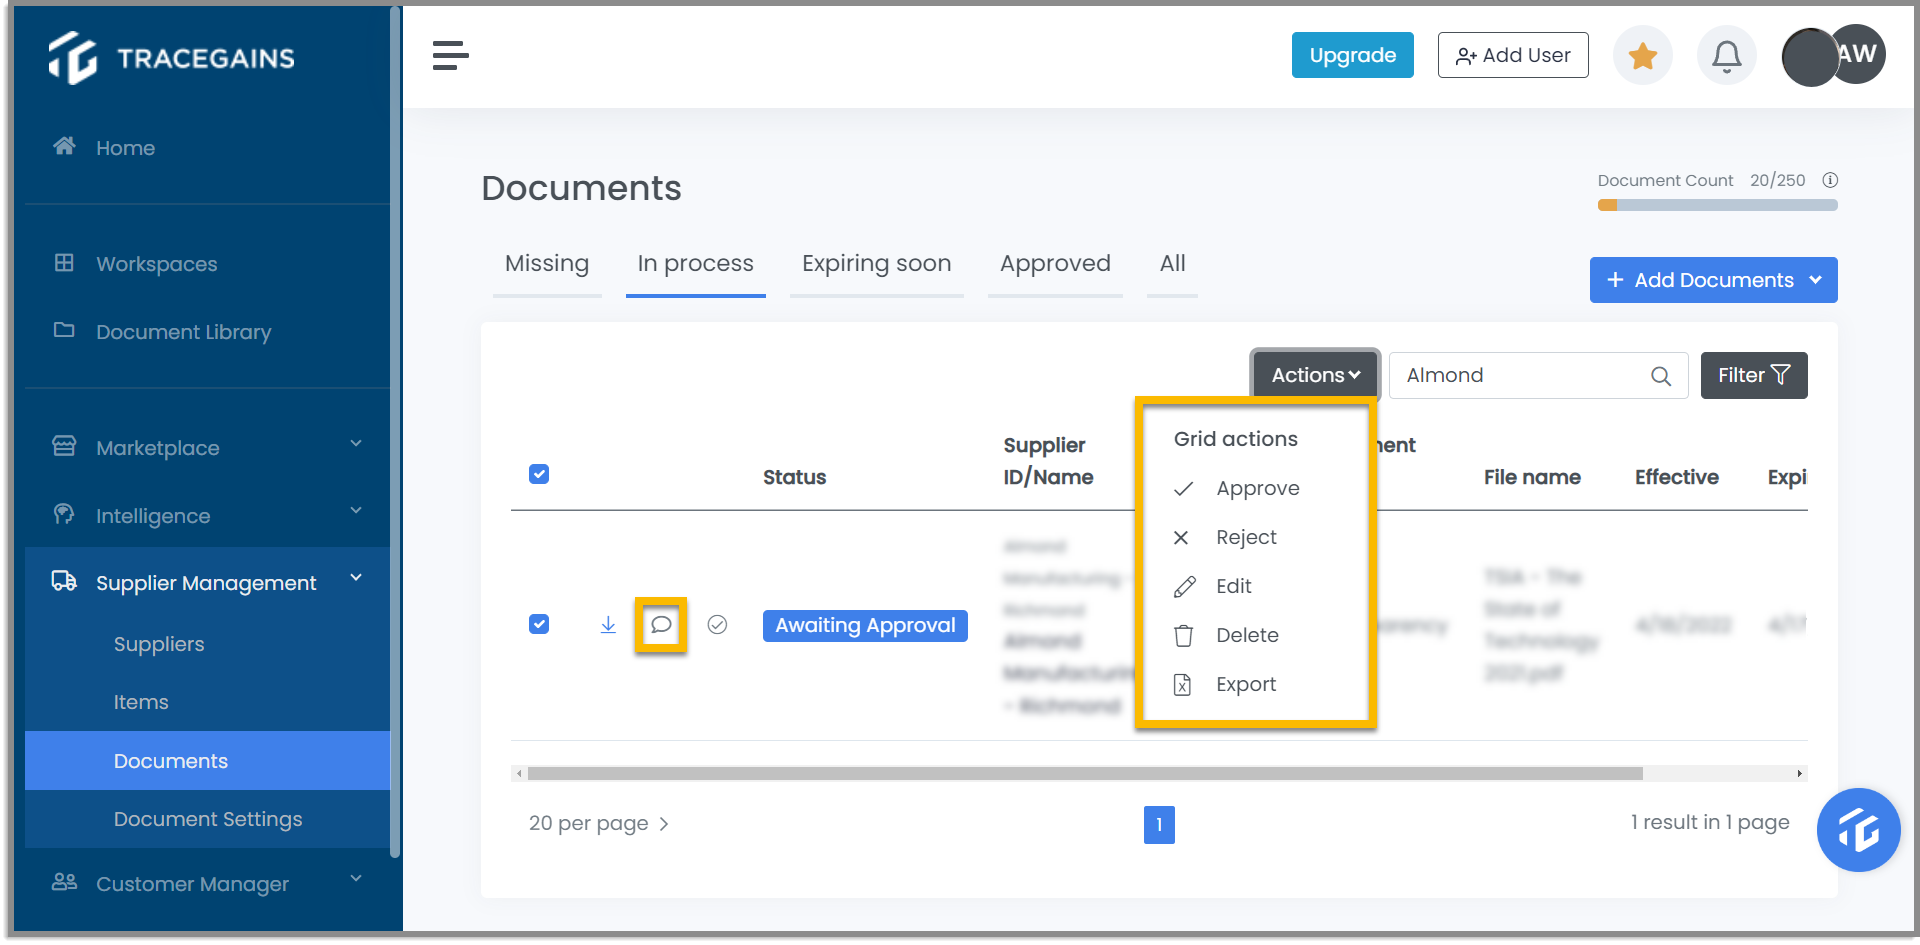Open the notifications bell icon
The image size is (1920, 945).
[x=1726, y=57]
